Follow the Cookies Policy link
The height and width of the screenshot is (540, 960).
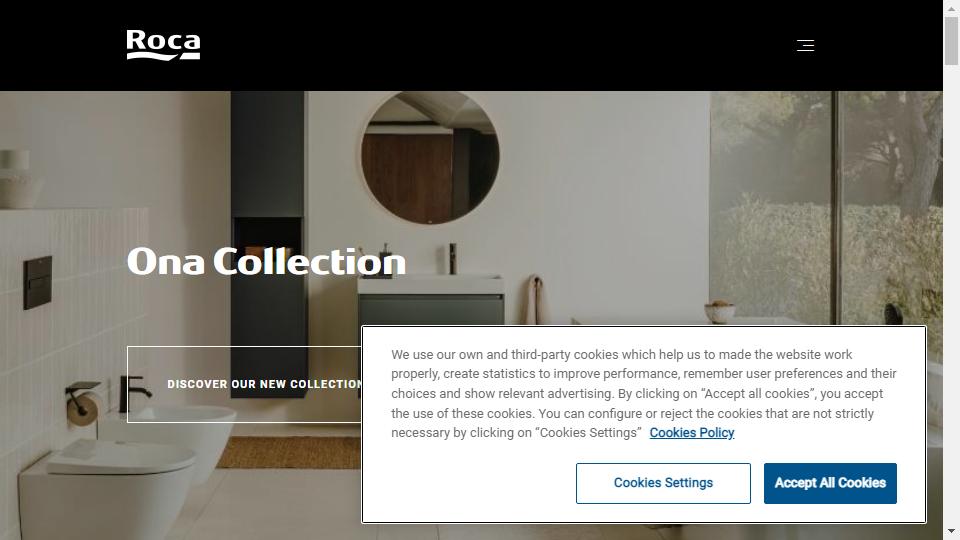(x=692, y=433)
